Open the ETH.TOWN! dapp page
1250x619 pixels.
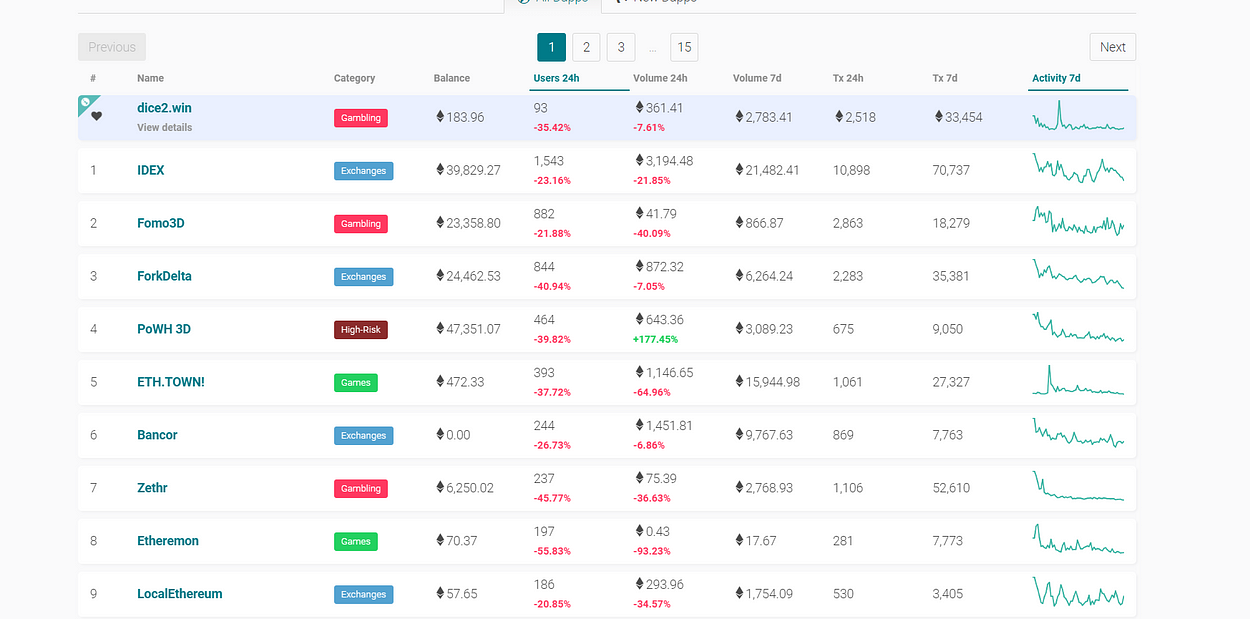[171, 382]
